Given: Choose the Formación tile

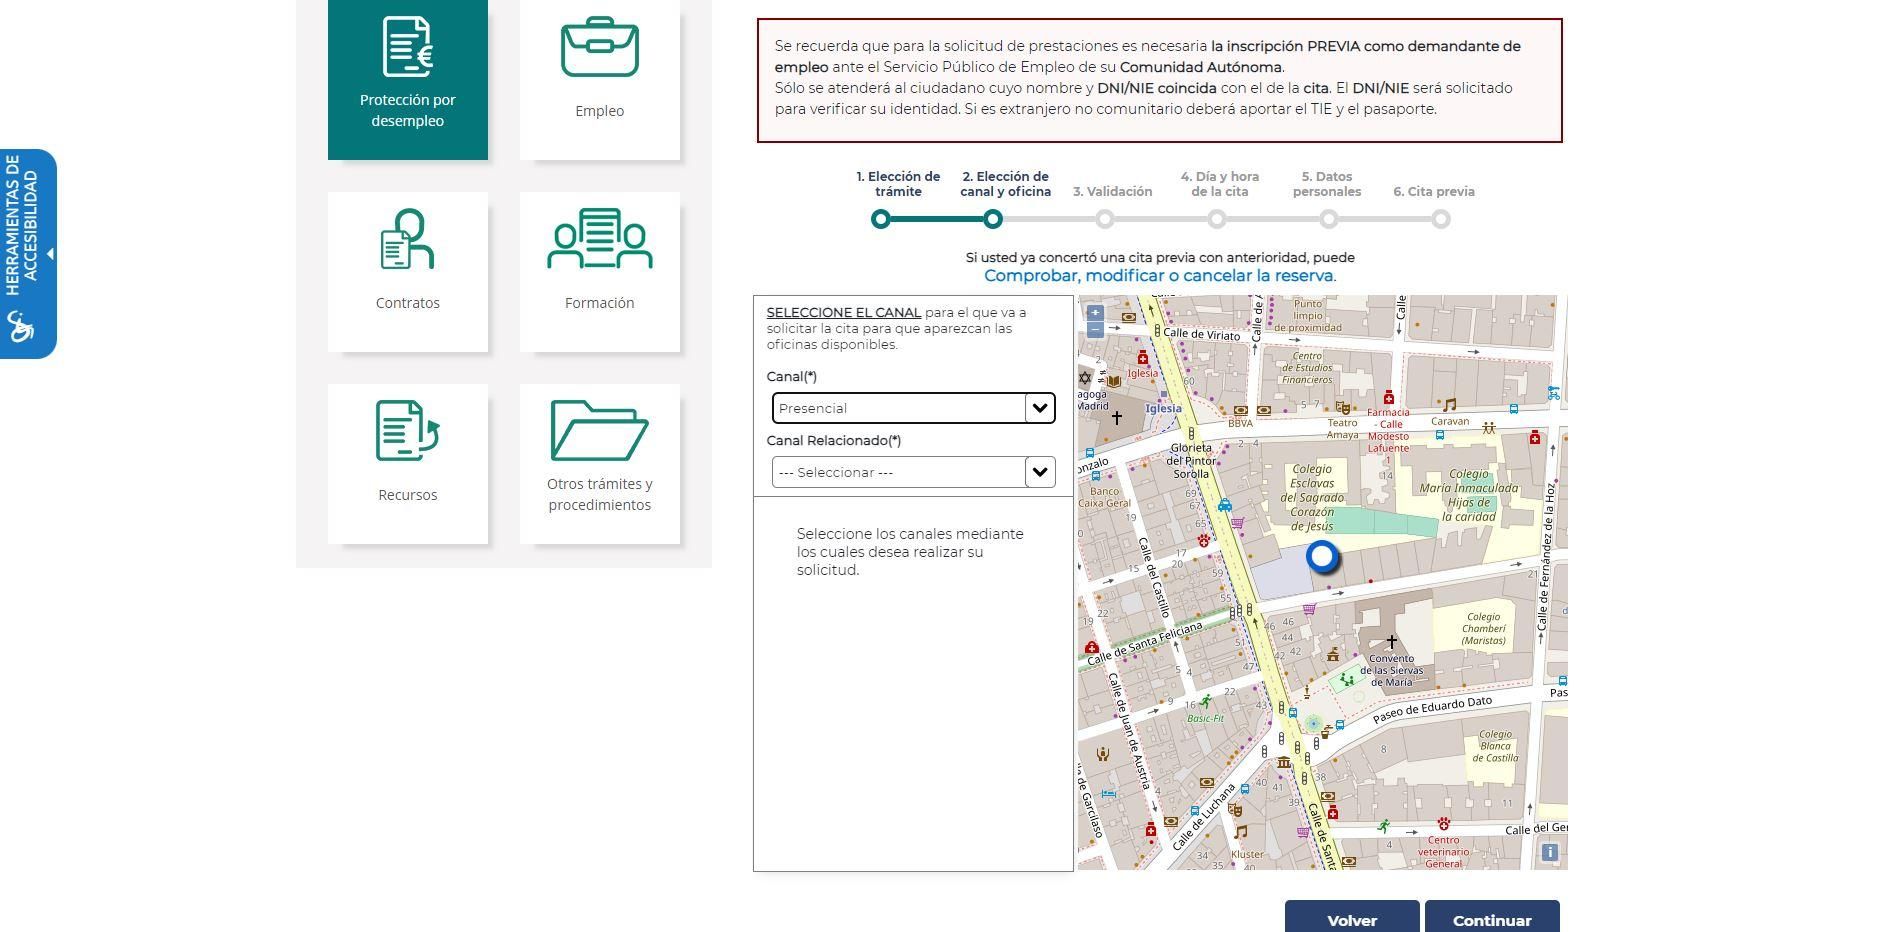Looking at the screenshot, I should [599, 270].
